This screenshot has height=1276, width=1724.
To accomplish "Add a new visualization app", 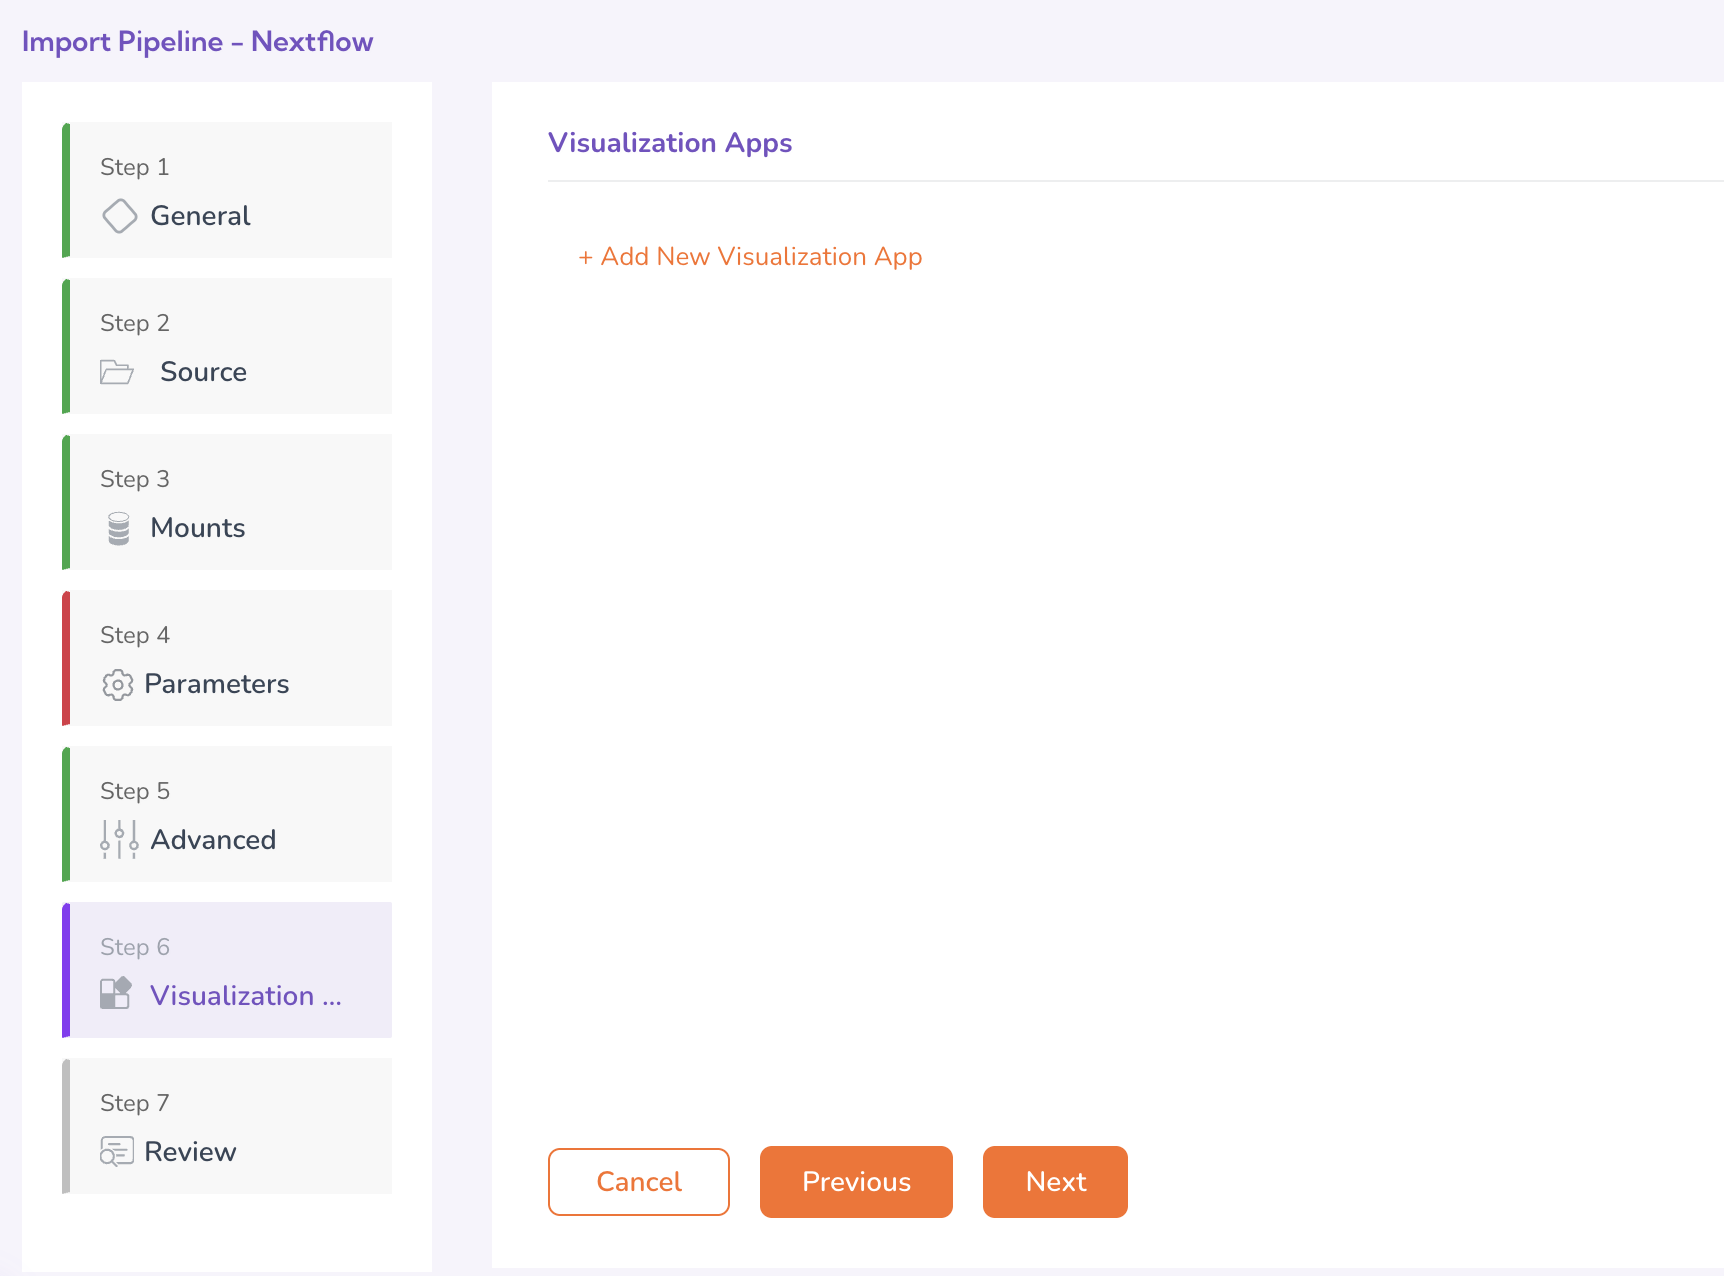I will 750,257.
